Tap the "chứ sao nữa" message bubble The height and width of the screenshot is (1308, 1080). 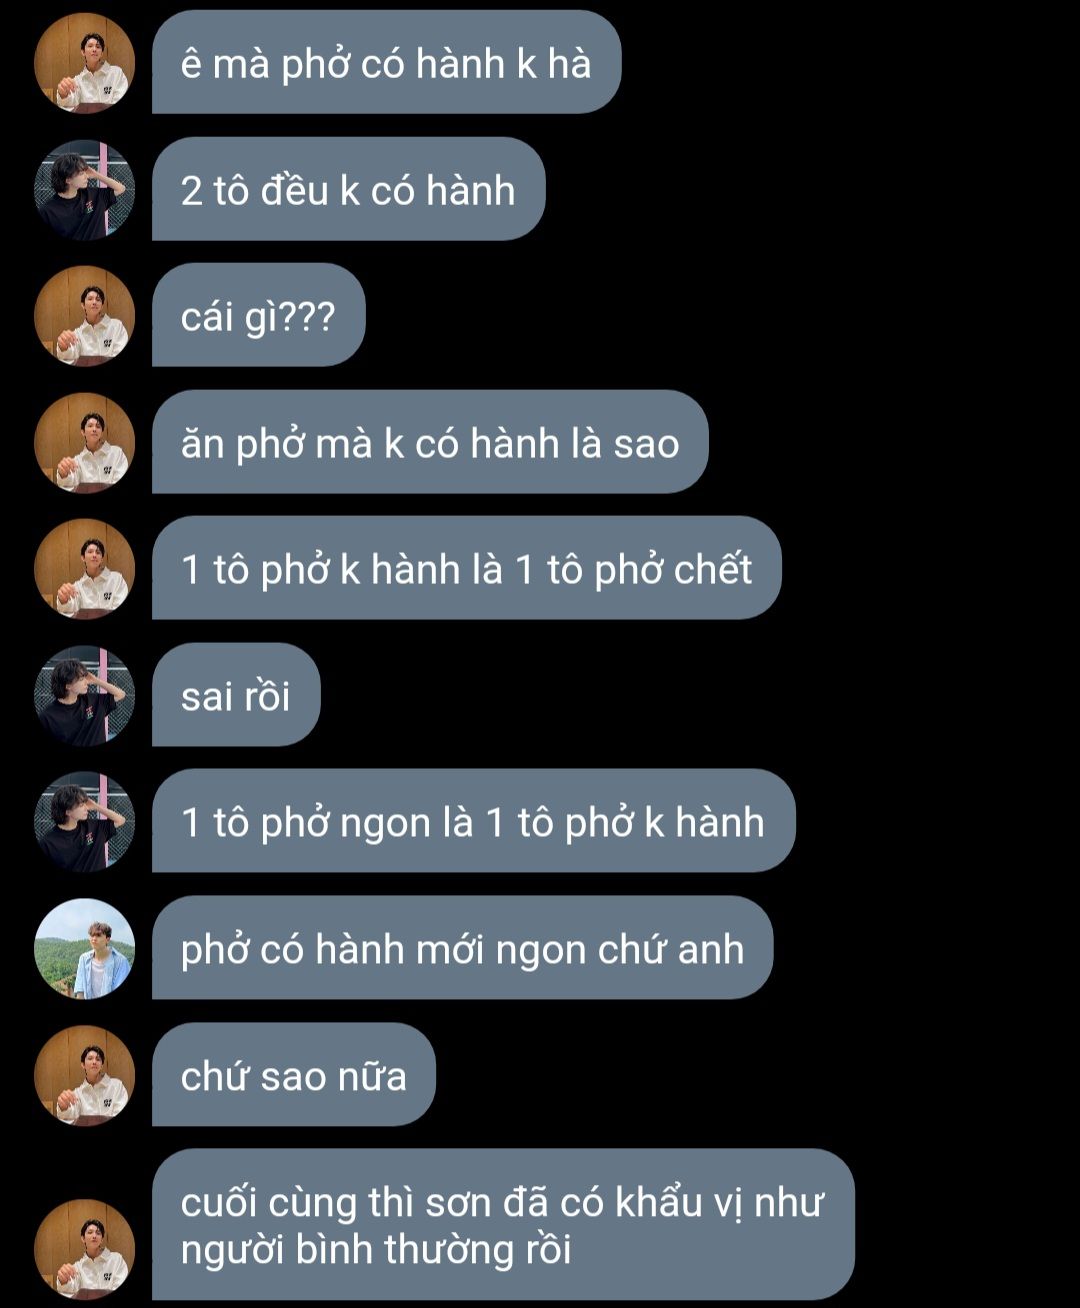click(x=294, y=1074)
